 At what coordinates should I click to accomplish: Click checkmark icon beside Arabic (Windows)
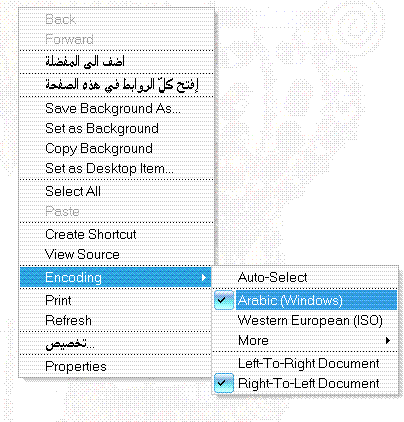click(223, 300)
